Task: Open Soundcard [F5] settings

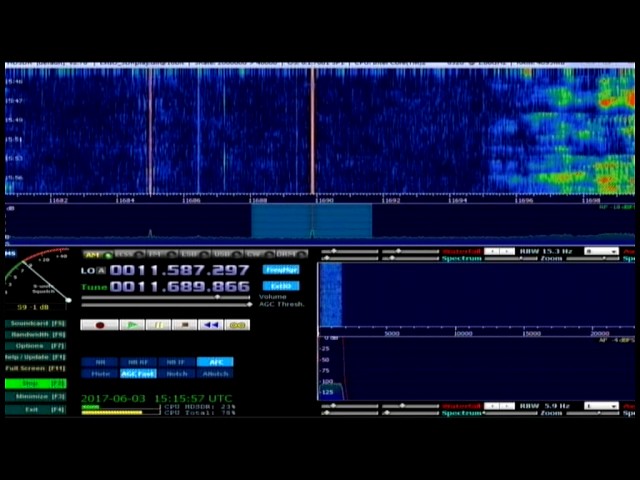Action: pyautogui.click(x=36, y=324)
